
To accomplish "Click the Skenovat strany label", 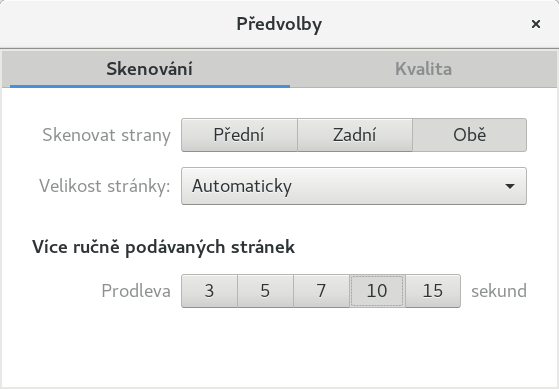I will [106, 135].
